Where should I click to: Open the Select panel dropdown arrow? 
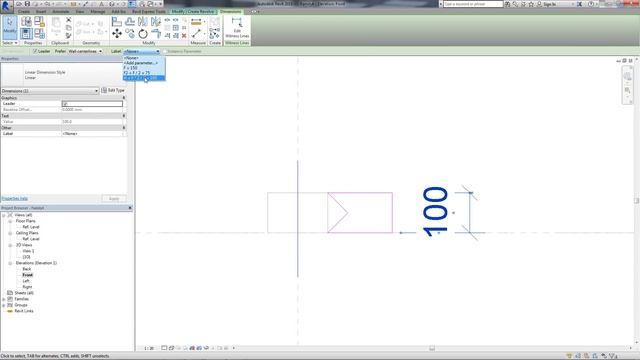(x=16, y=43)
